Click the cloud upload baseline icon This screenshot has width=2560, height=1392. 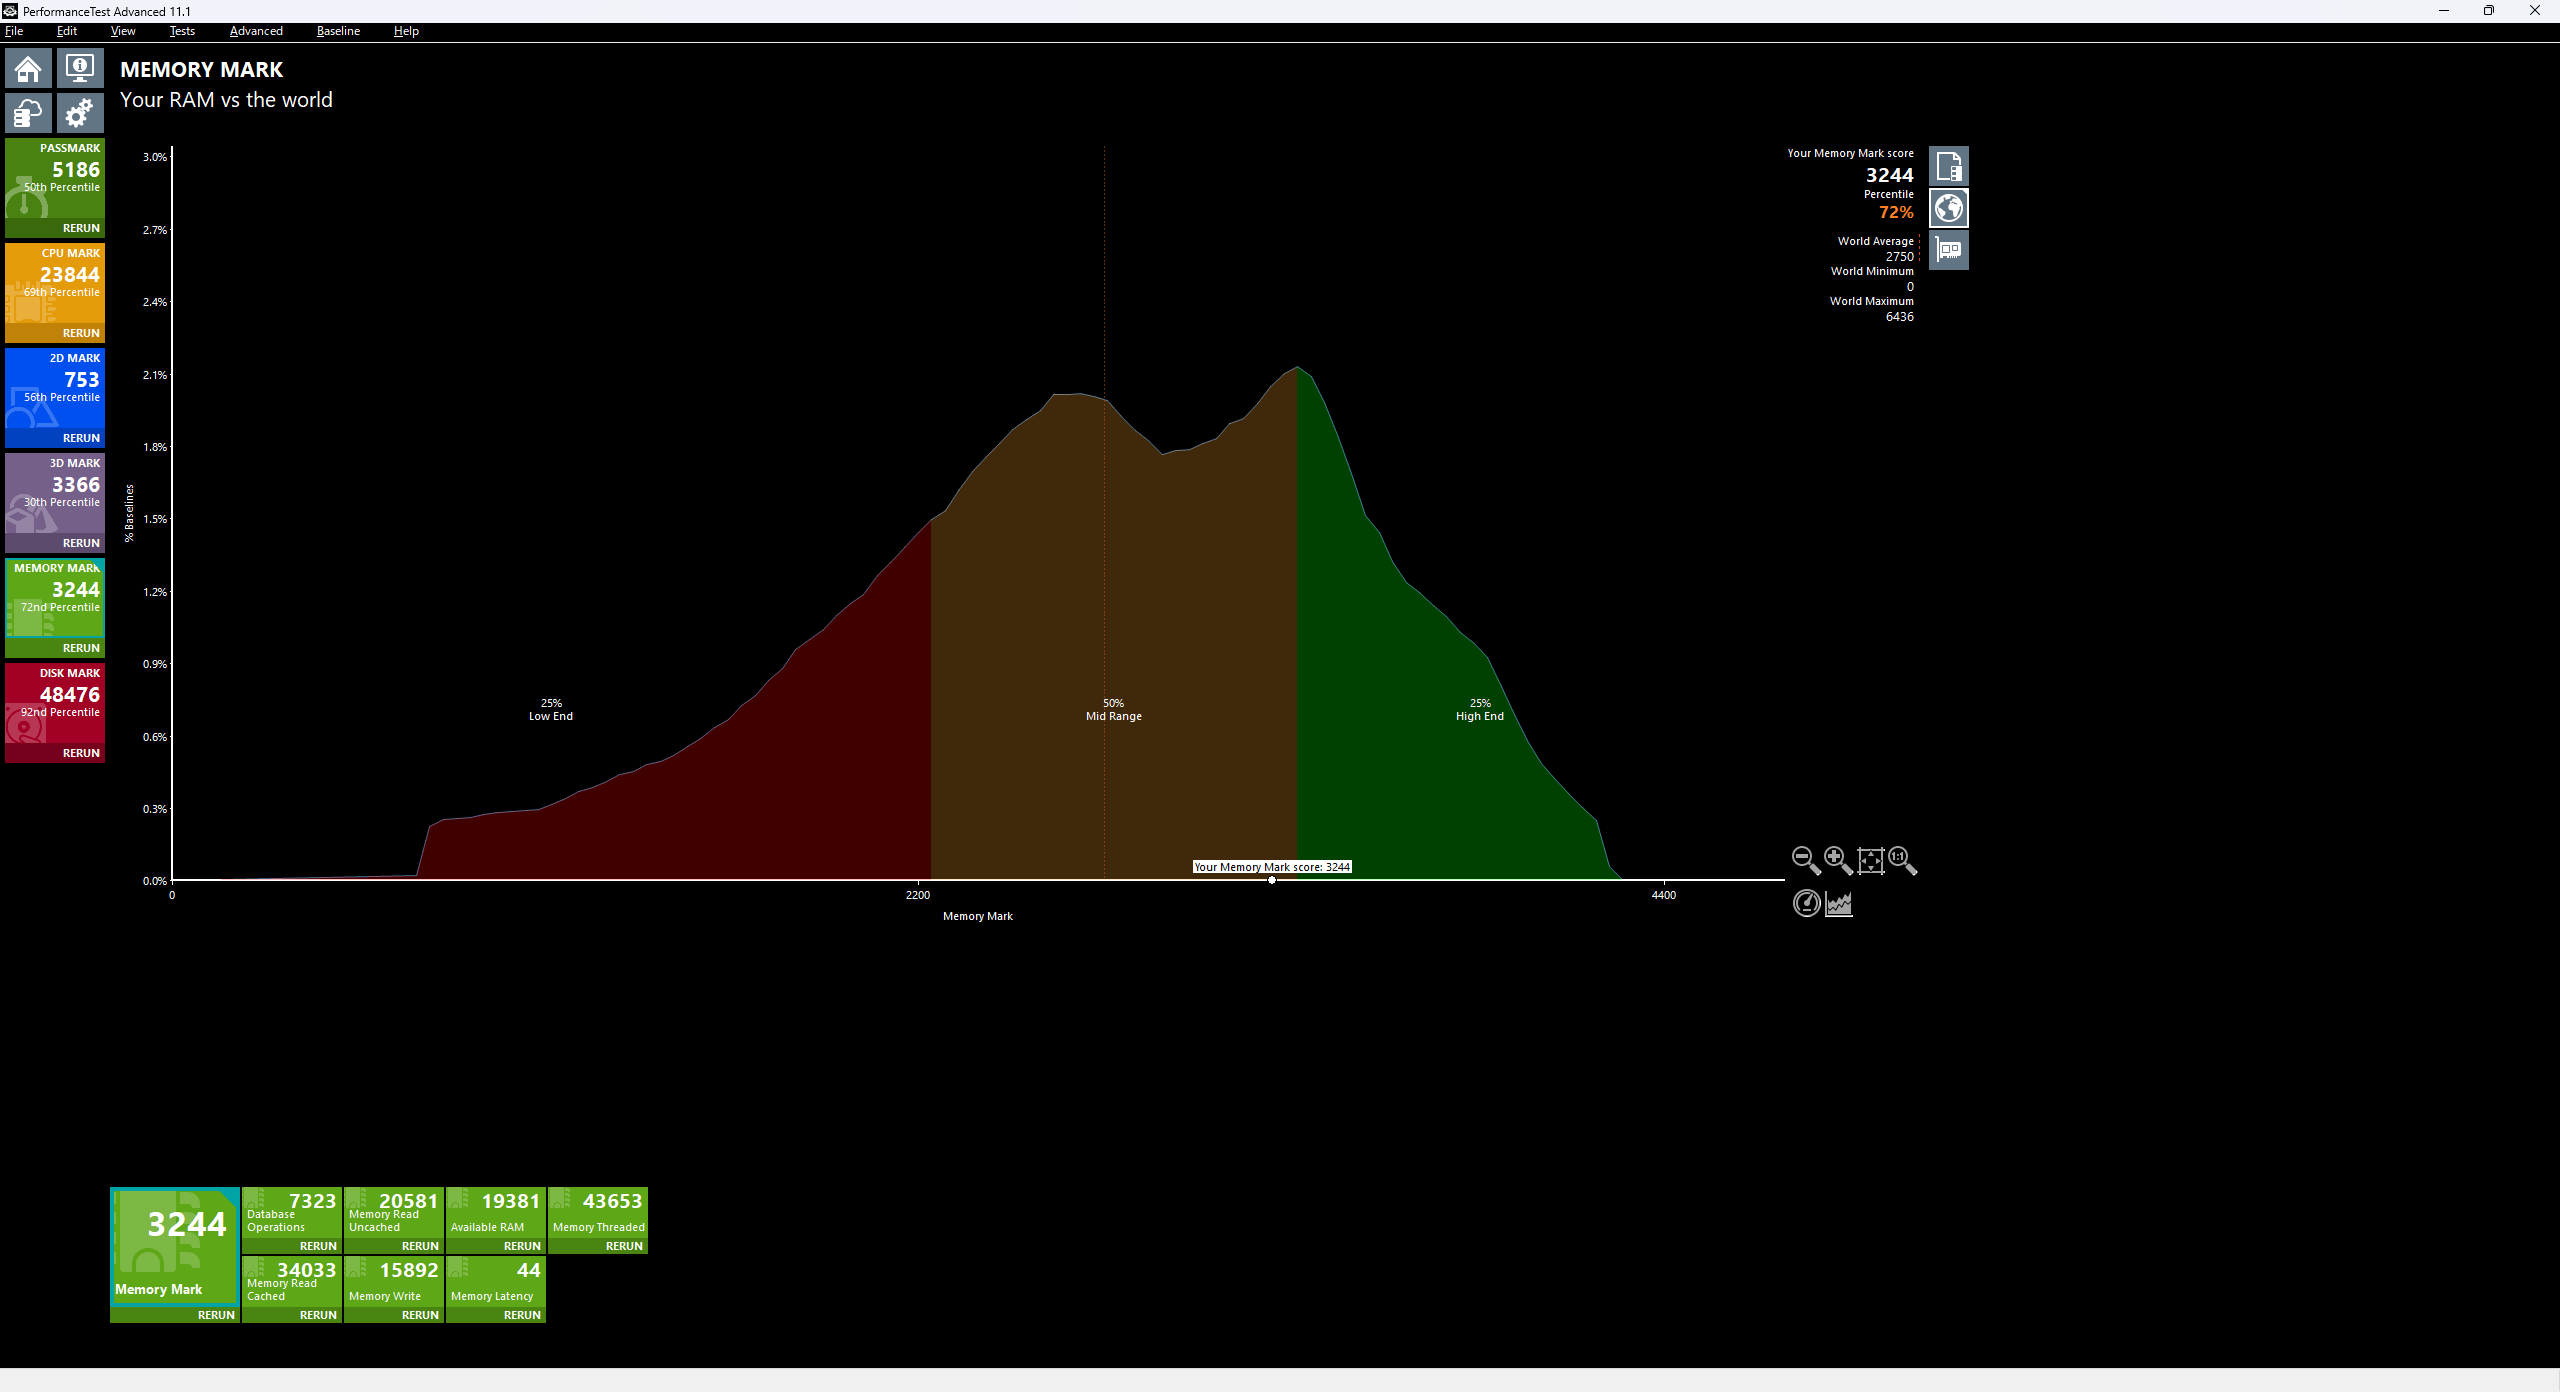click(28, 113)
